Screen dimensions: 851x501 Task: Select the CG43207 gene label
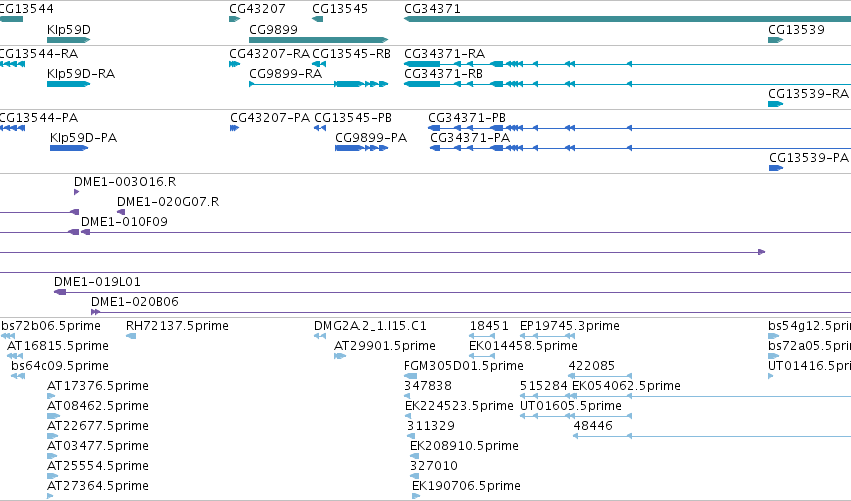point(257,9)
